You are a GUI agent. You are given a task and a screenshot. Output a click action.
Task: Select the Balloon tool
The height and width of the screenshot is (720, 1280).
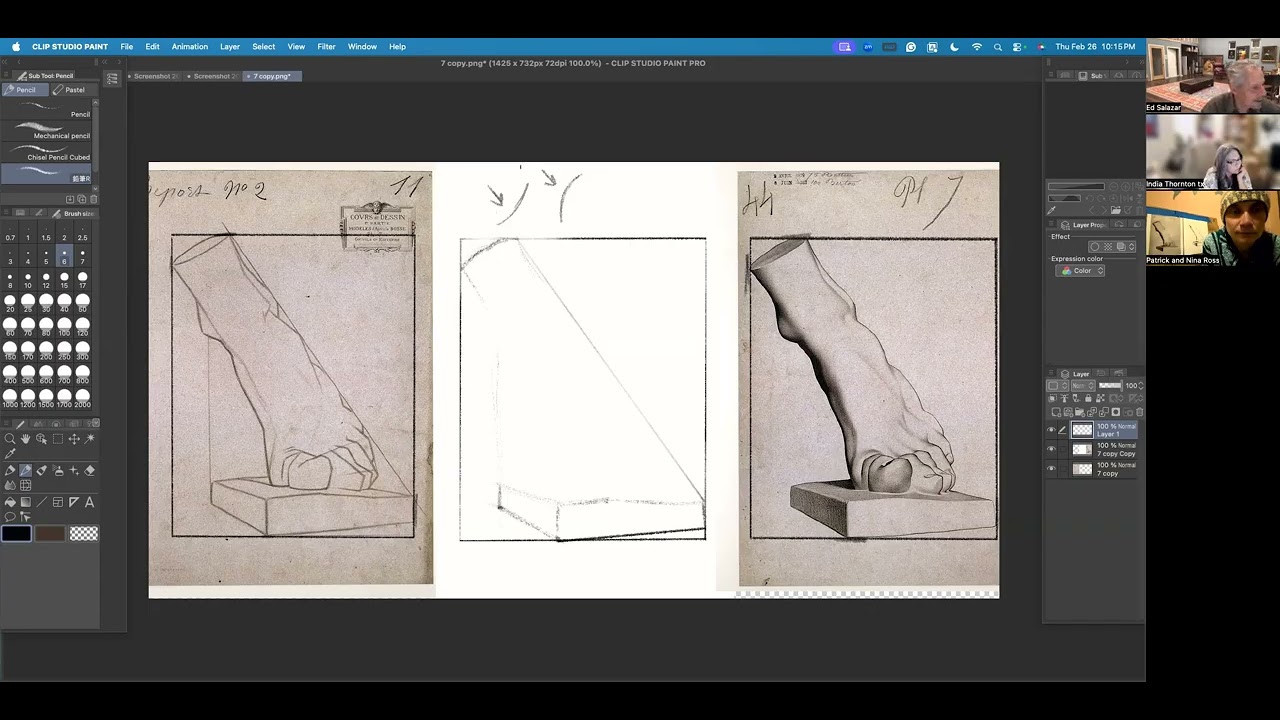coord(10,517)
